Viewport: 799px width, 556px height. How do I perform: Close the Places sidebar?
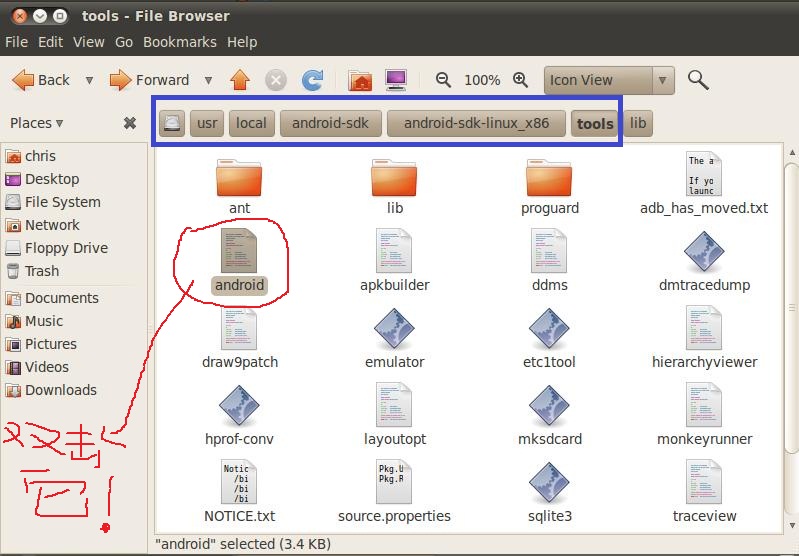(130, 123)
